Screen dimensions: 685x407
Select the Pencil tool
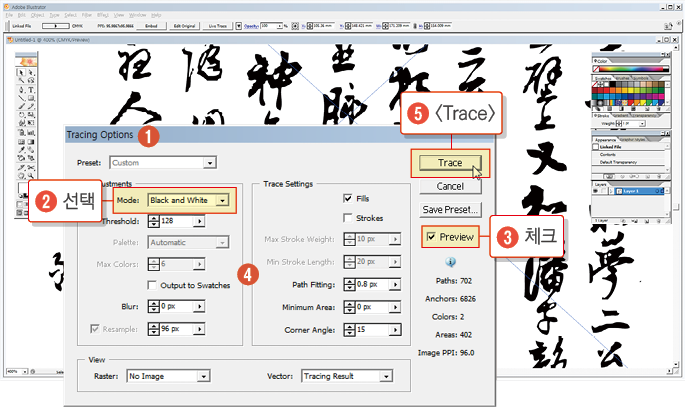coord(31,107)
